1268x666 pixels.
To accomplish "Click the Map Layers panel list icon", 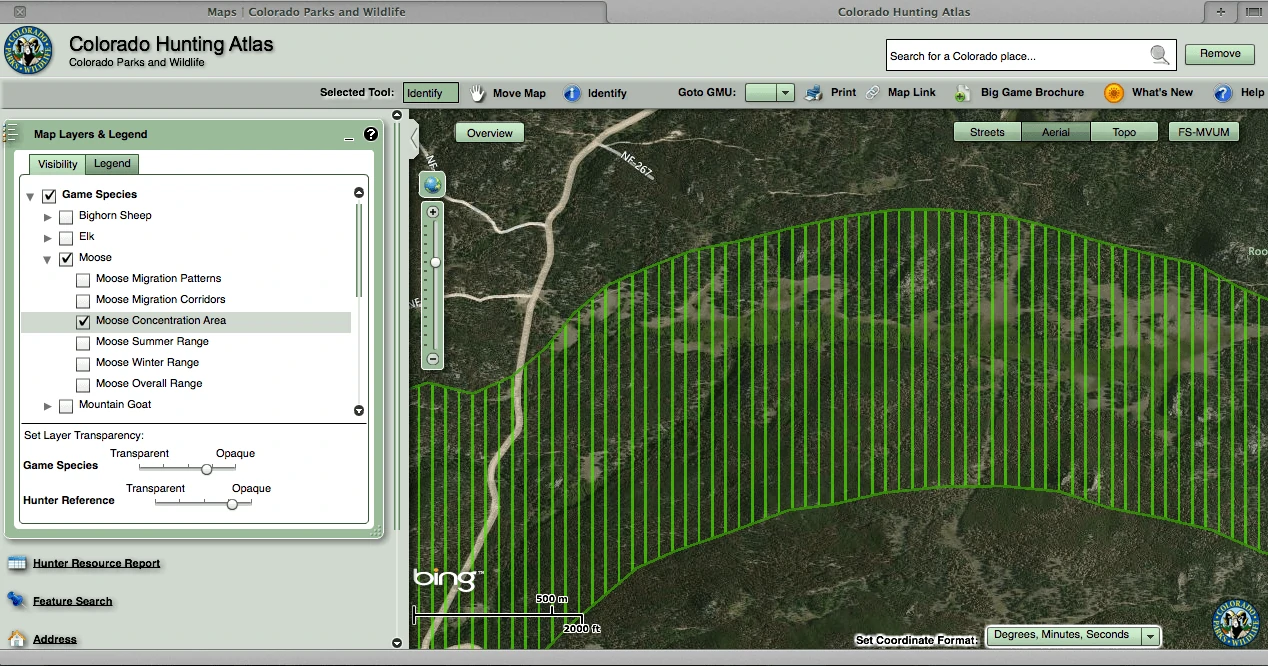I will tap(11, 133).
